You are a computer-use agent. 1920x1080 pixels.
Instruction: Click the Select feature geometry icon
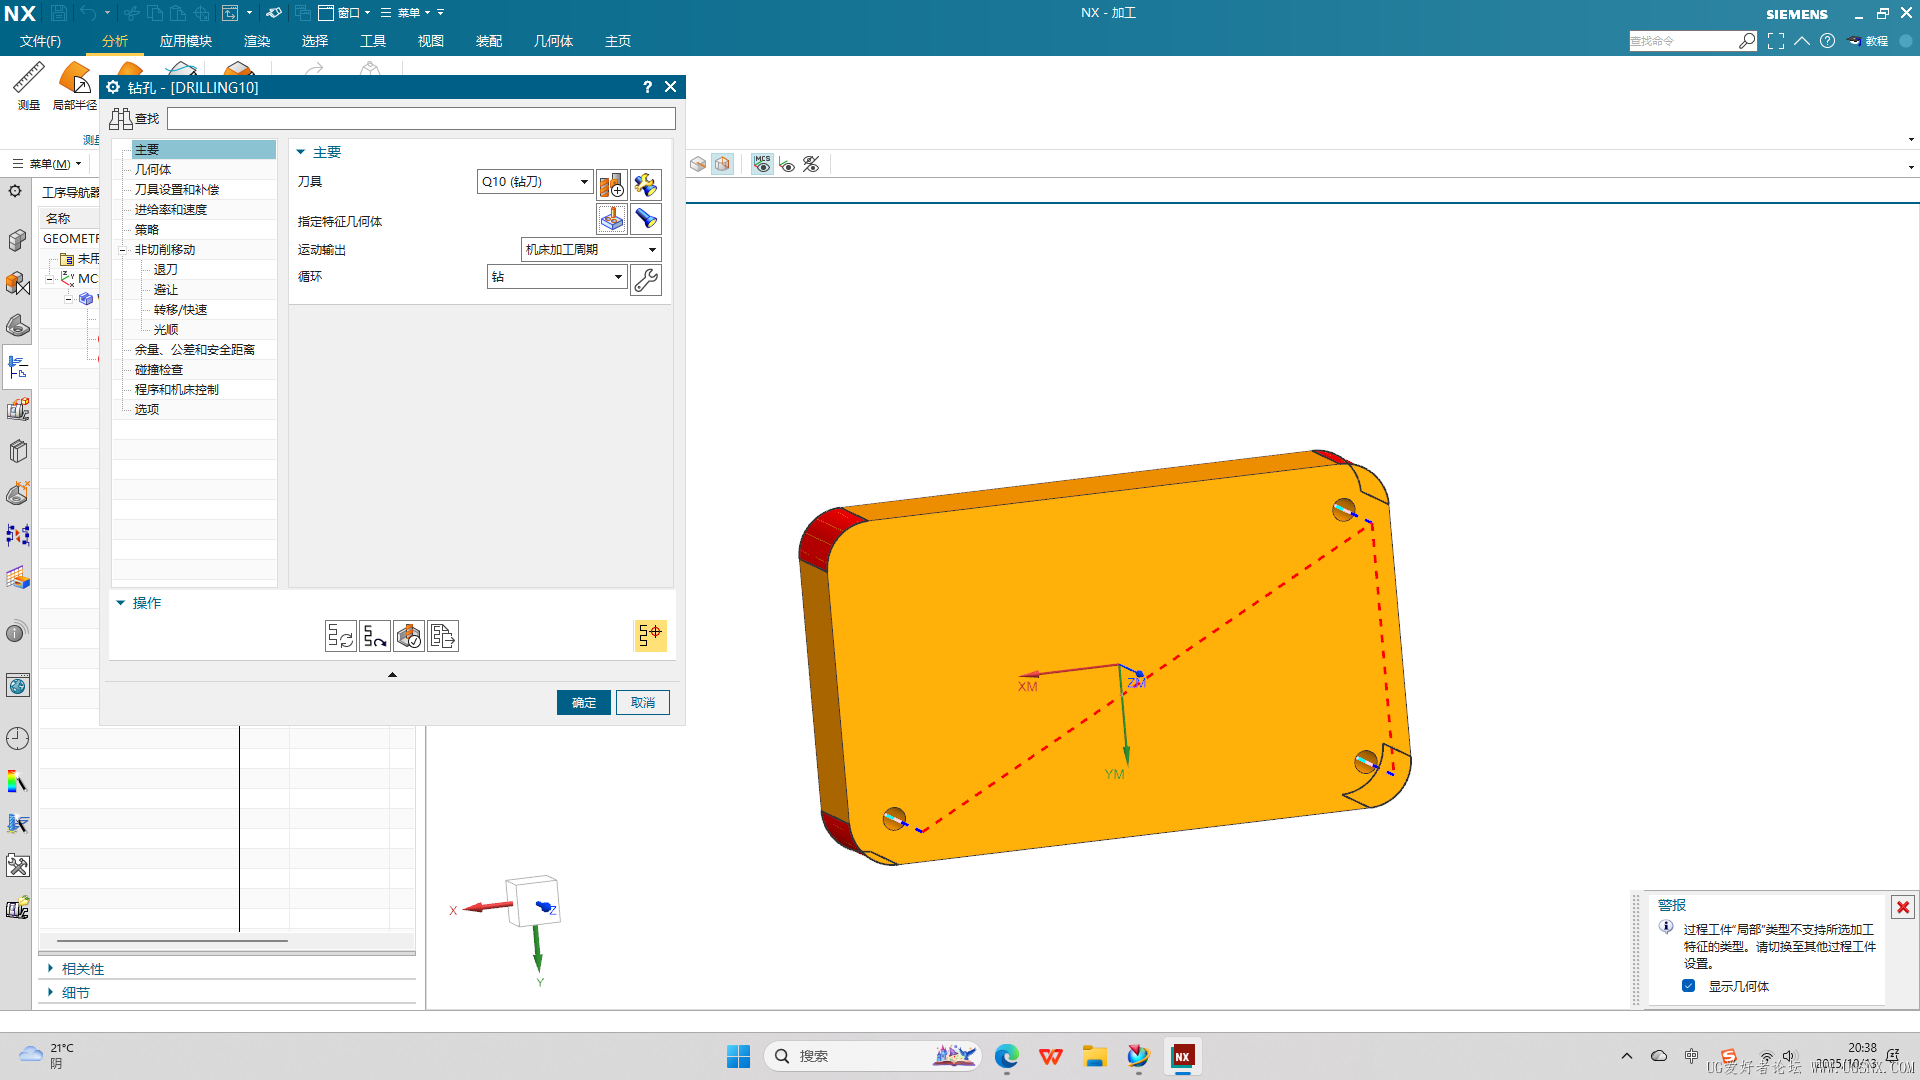611,219
